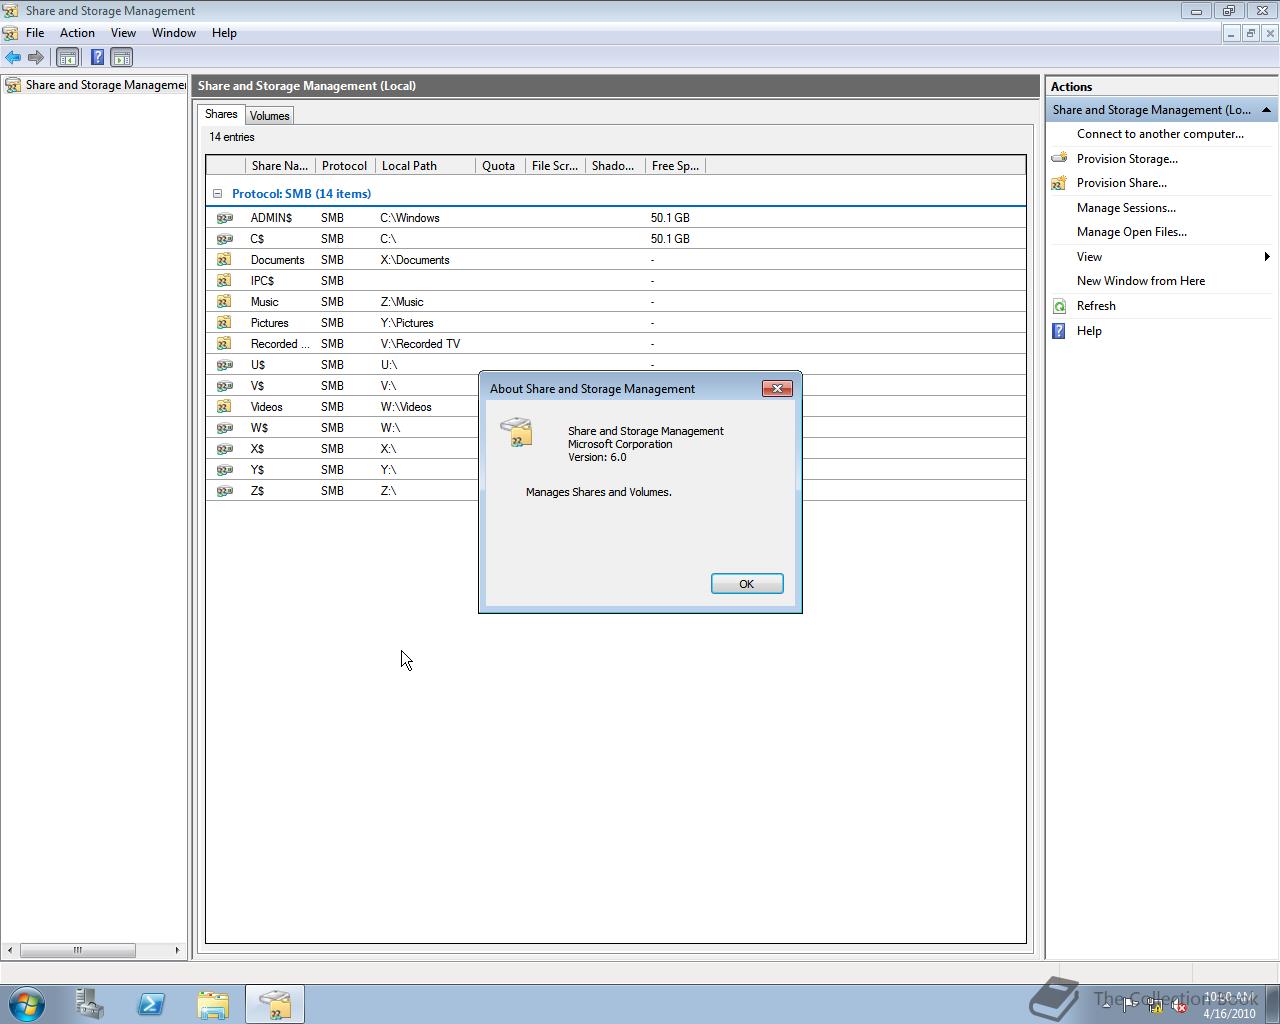Sort by Free Space column header

coord(675,166)
